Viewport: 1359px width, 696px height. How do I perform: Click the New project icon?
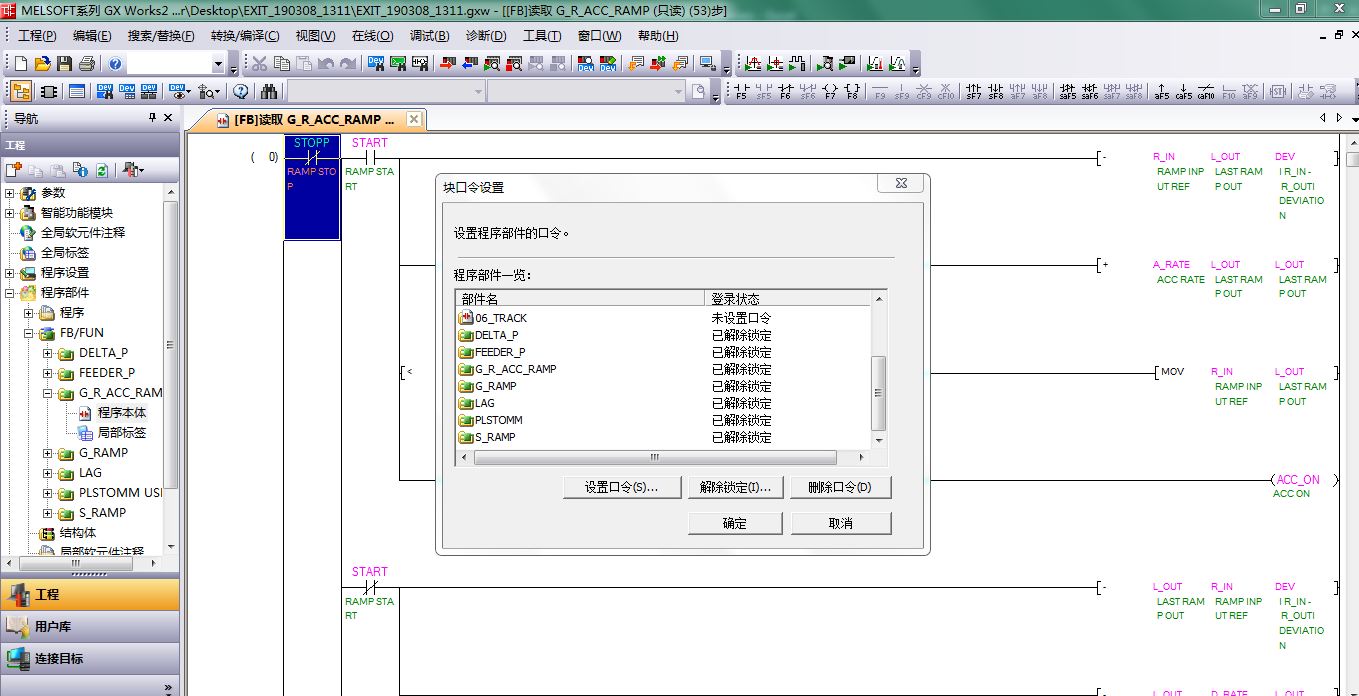[x=20, y=64]
